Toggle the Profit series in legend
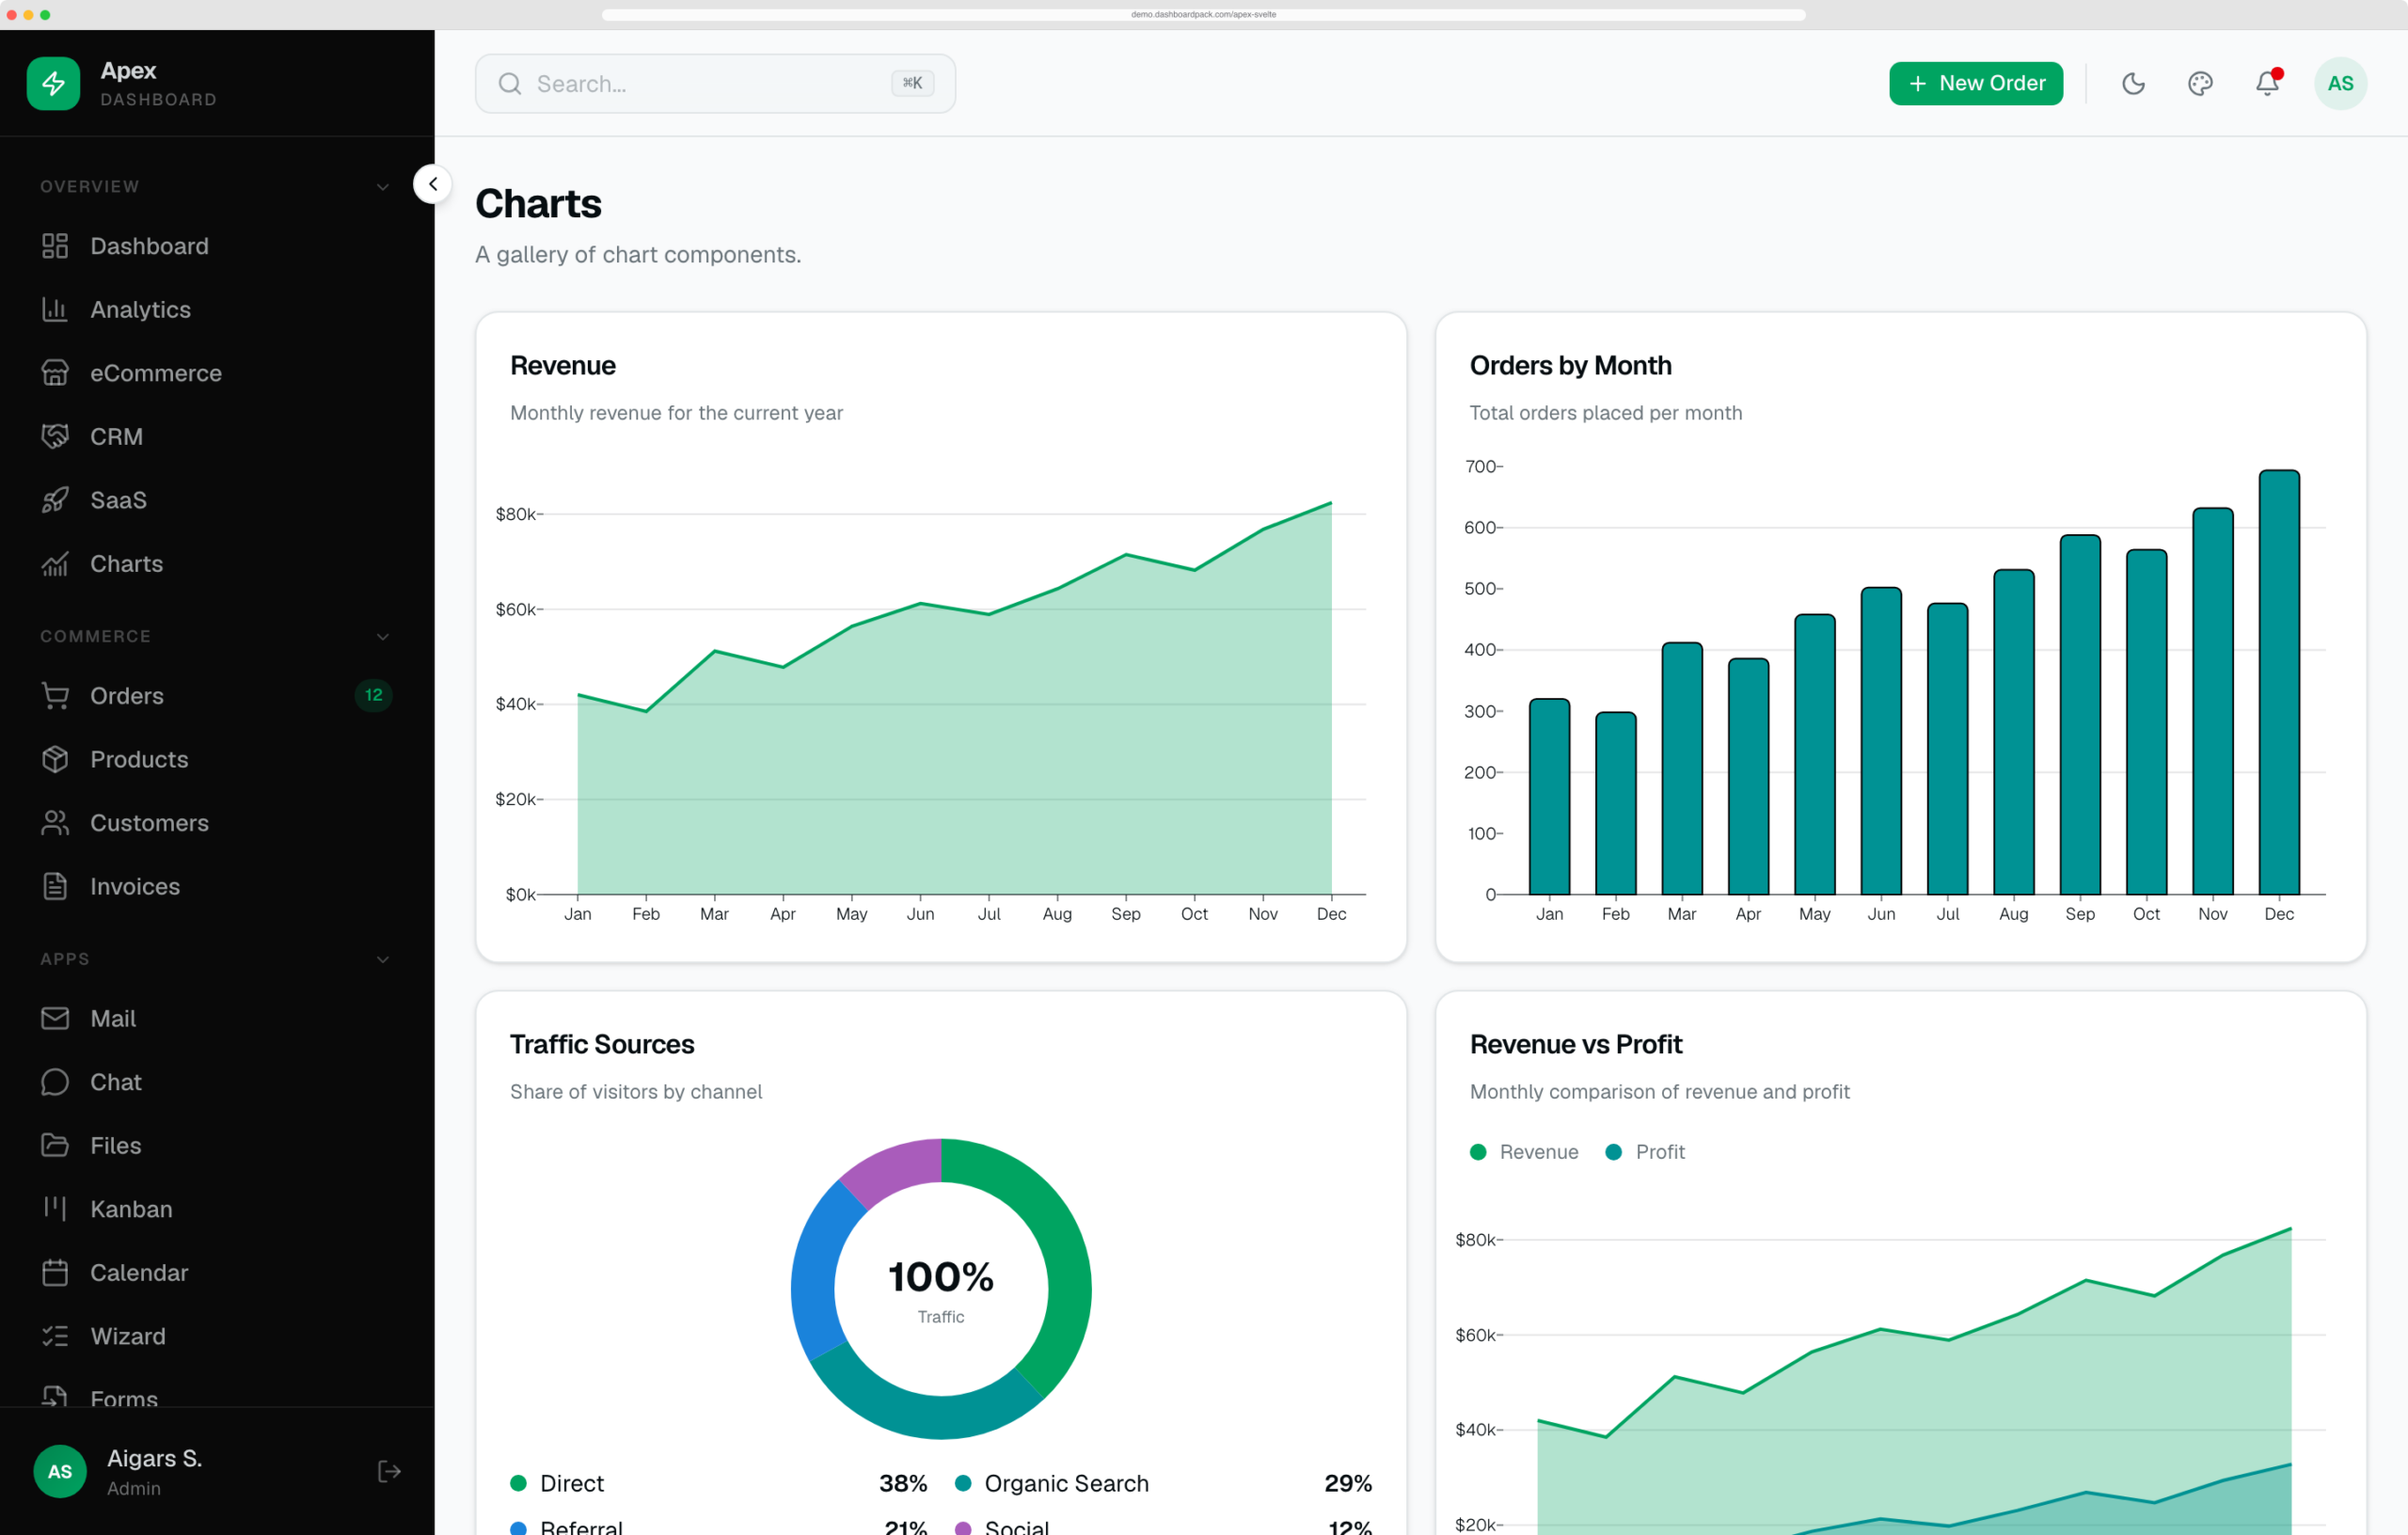This screenshot has height=1535, width=2408. tap(1645, 1152)
